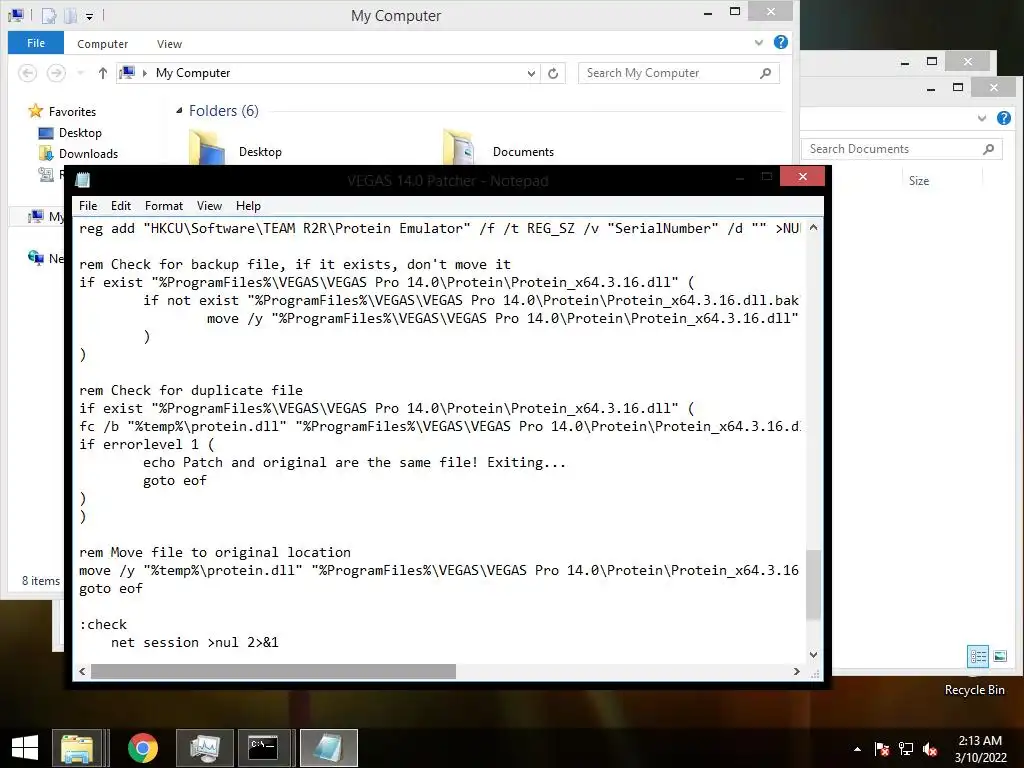Image resolution: width=1024 pixels, height=768 pixels.
Task: Switch to Command Prompt on the taskbar
Action: click(x=264, y=748)
